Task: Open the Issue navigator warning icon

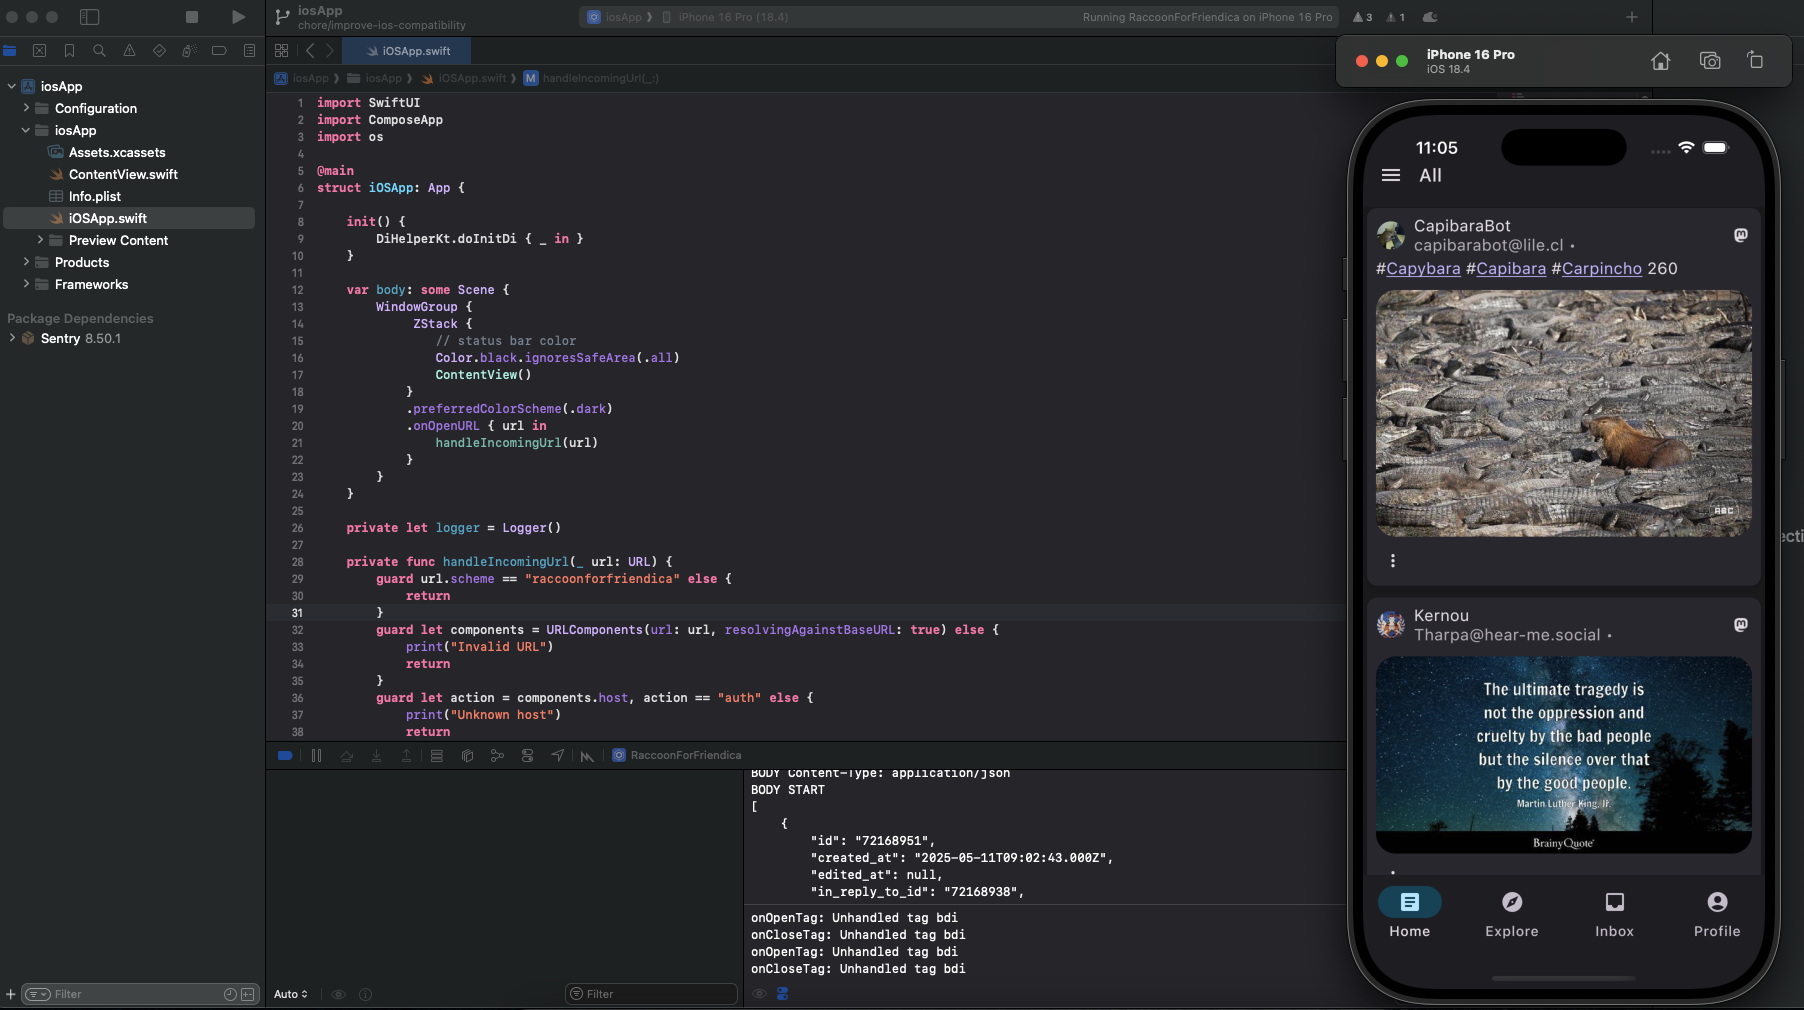Action: pyautogui.click(x=129, y=51)
